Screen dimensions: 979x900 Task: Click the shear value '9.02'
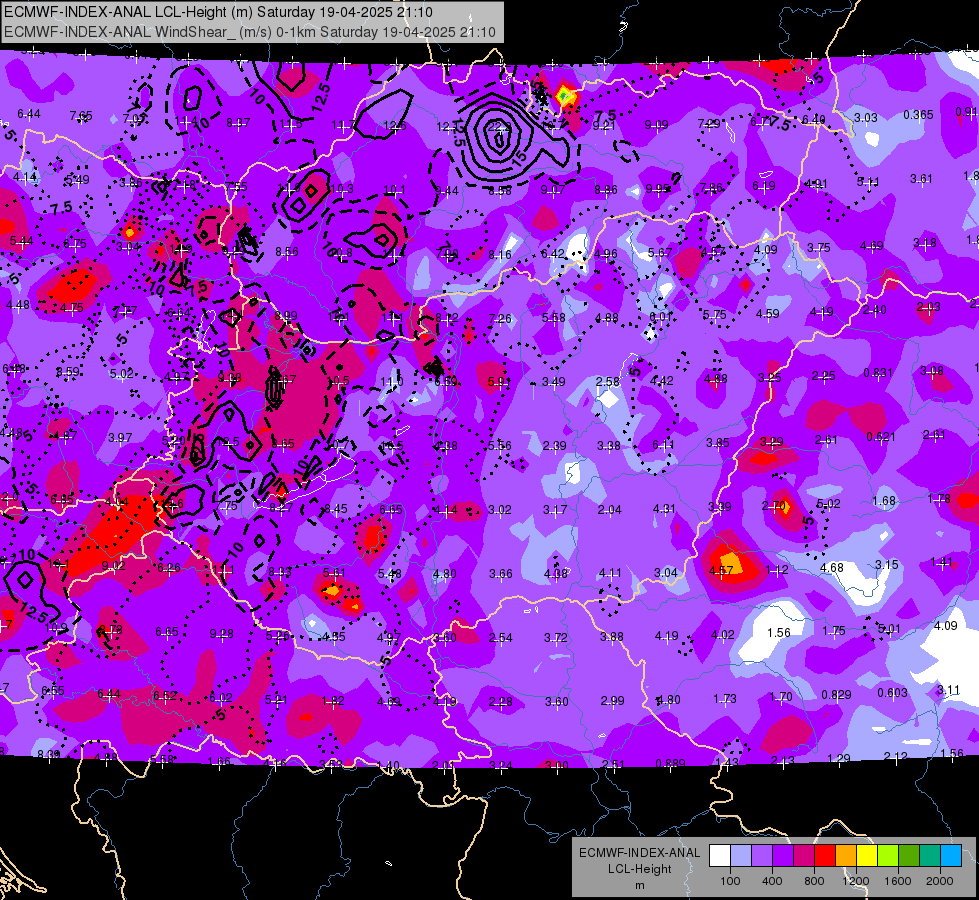coord(114,565)
